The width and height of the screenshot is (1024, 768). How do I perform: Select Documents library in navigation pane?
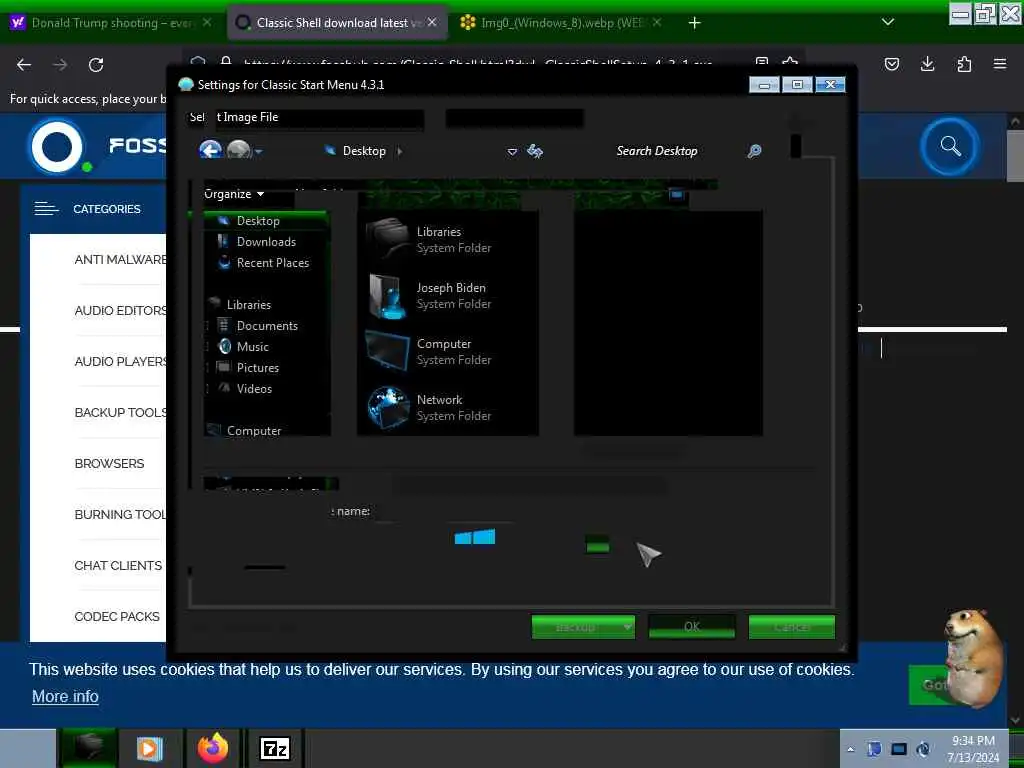coord(267,325)
